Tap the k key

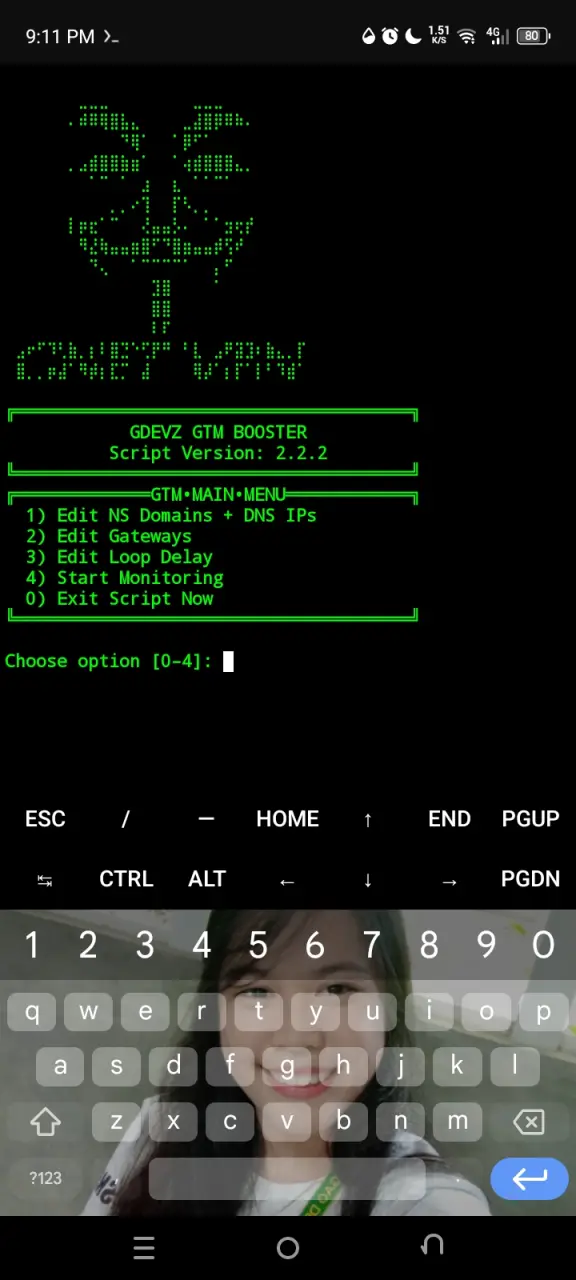pos(458,1066)
